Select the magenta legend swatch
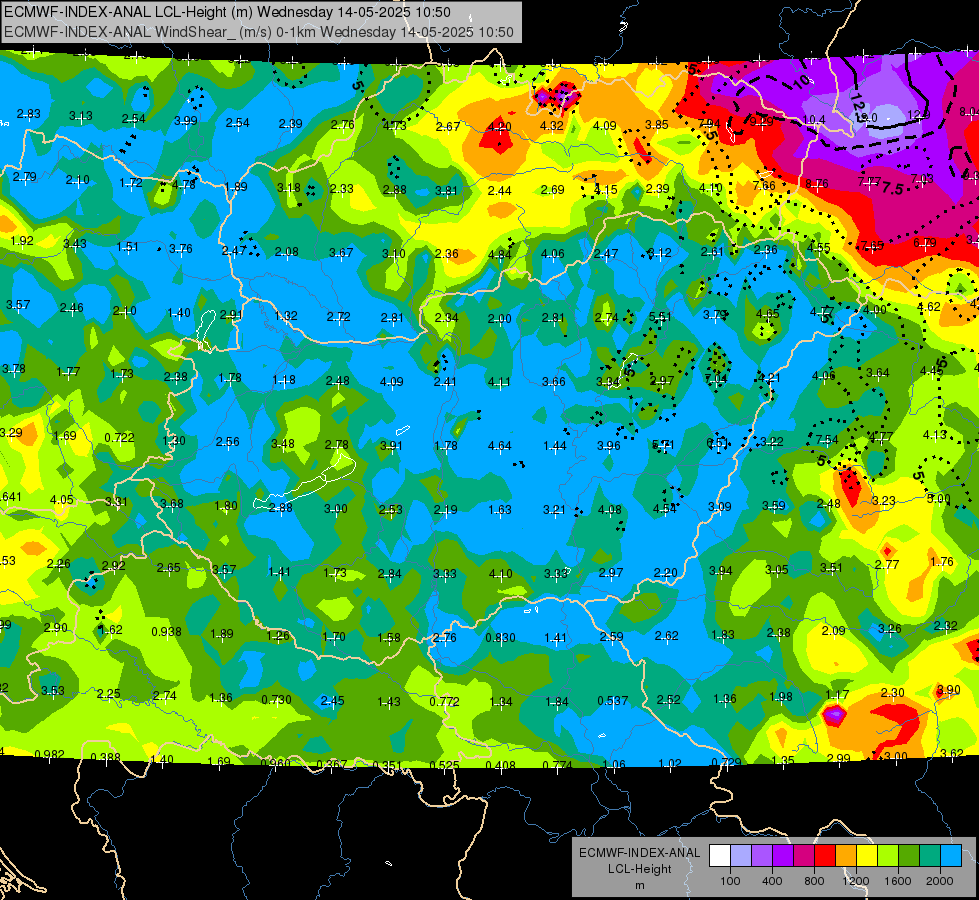 pyautogui.click(x=804, y=856)
